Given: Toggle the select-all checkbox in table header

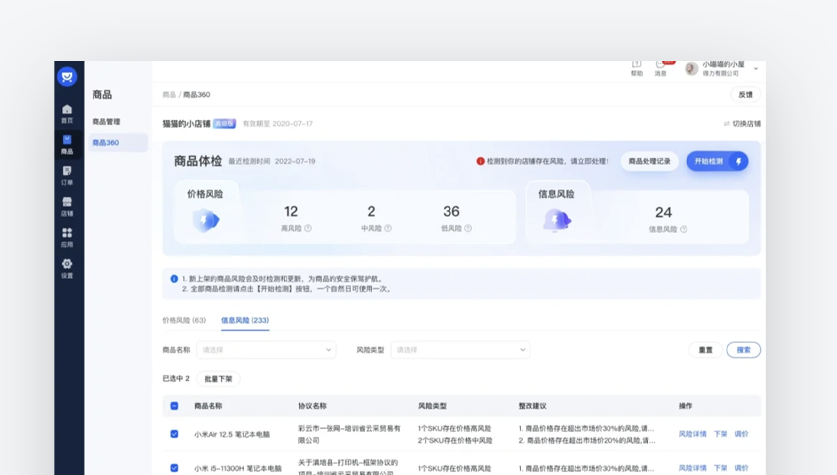Looking at the screenshot, I should [x=174, y=406].
